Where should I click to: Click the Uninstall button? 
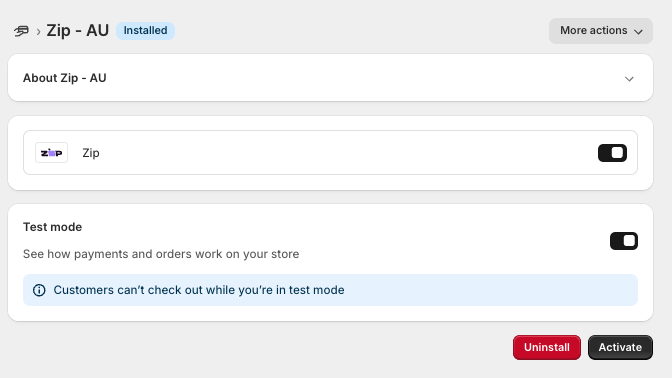point(547,347)
